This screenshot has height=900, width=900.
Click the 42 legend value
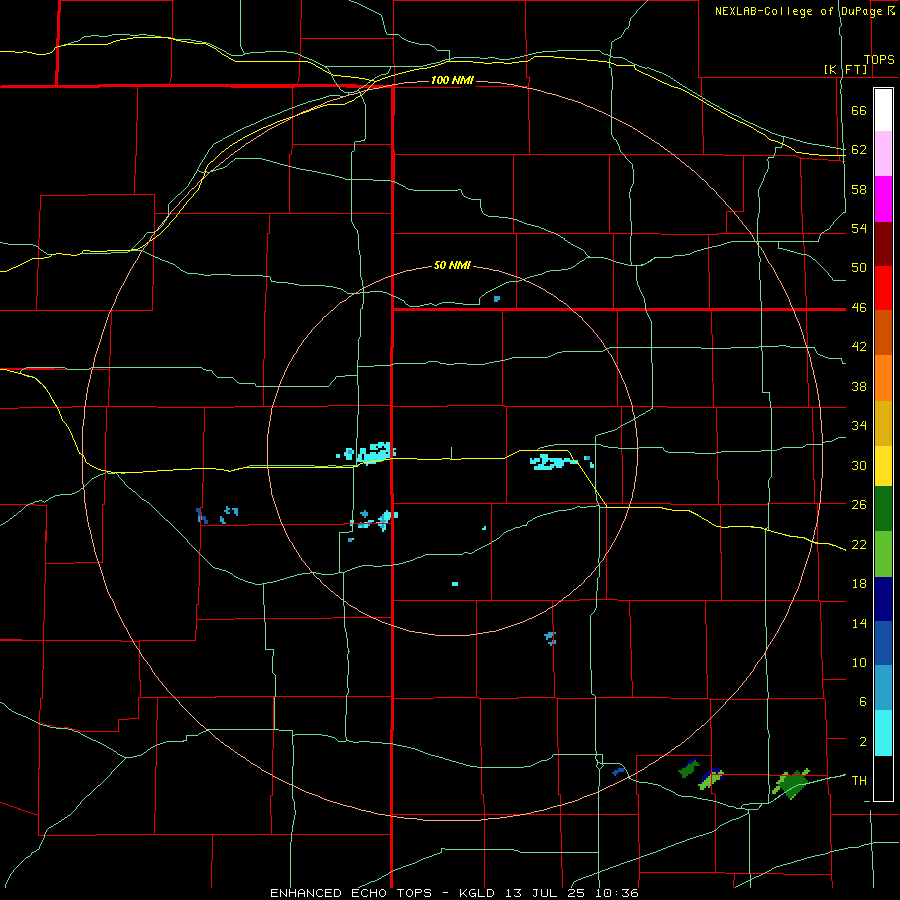859,347
